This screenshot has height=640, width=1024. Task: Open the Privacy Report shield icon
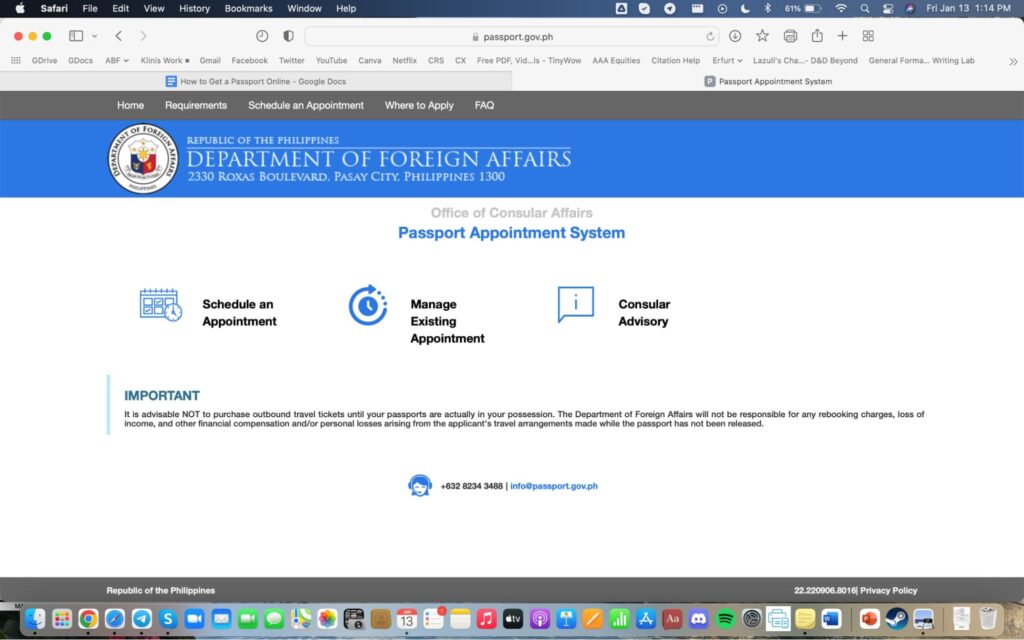(288, 36)
